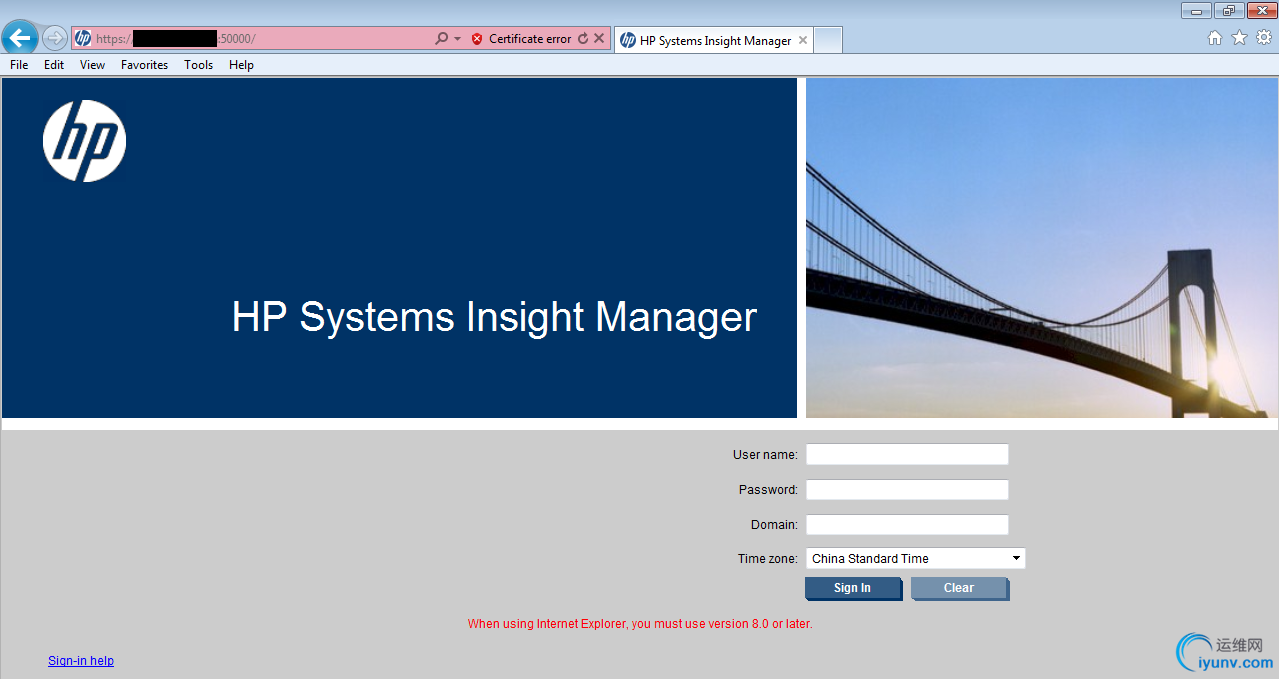Screen dimensions: 1279x679
Task: Open the Edit menu
Action: [x=54, y=65]
